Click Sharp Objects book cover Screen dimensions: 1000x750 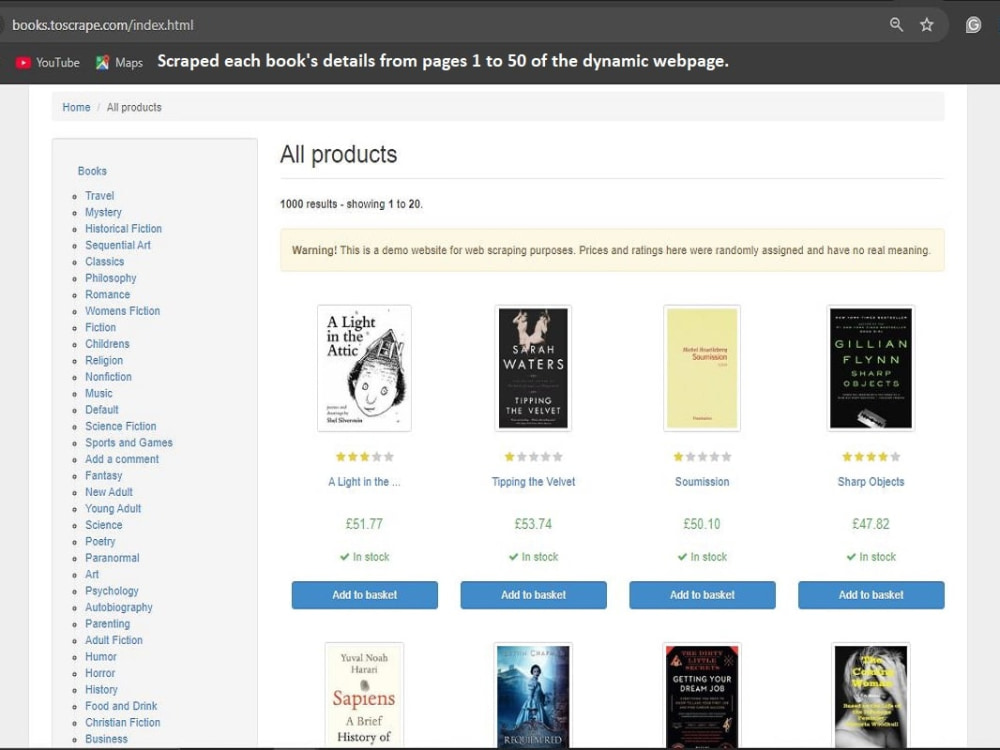tap(871, 368)
